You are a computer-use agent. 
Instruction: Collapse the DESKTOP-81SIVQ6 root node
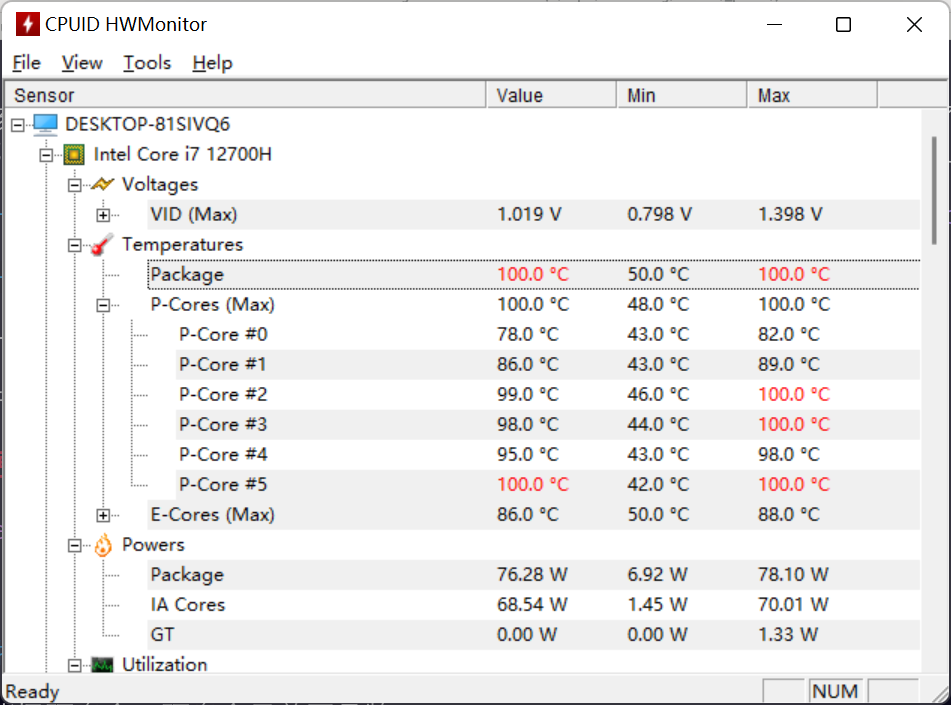click(x=18, y=125)
